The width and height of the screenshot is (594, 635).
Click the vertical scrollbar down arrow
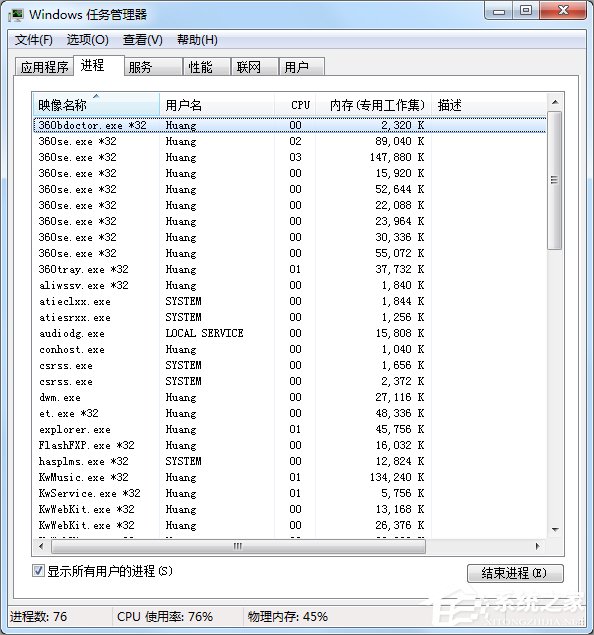click(x=555, y=530)
